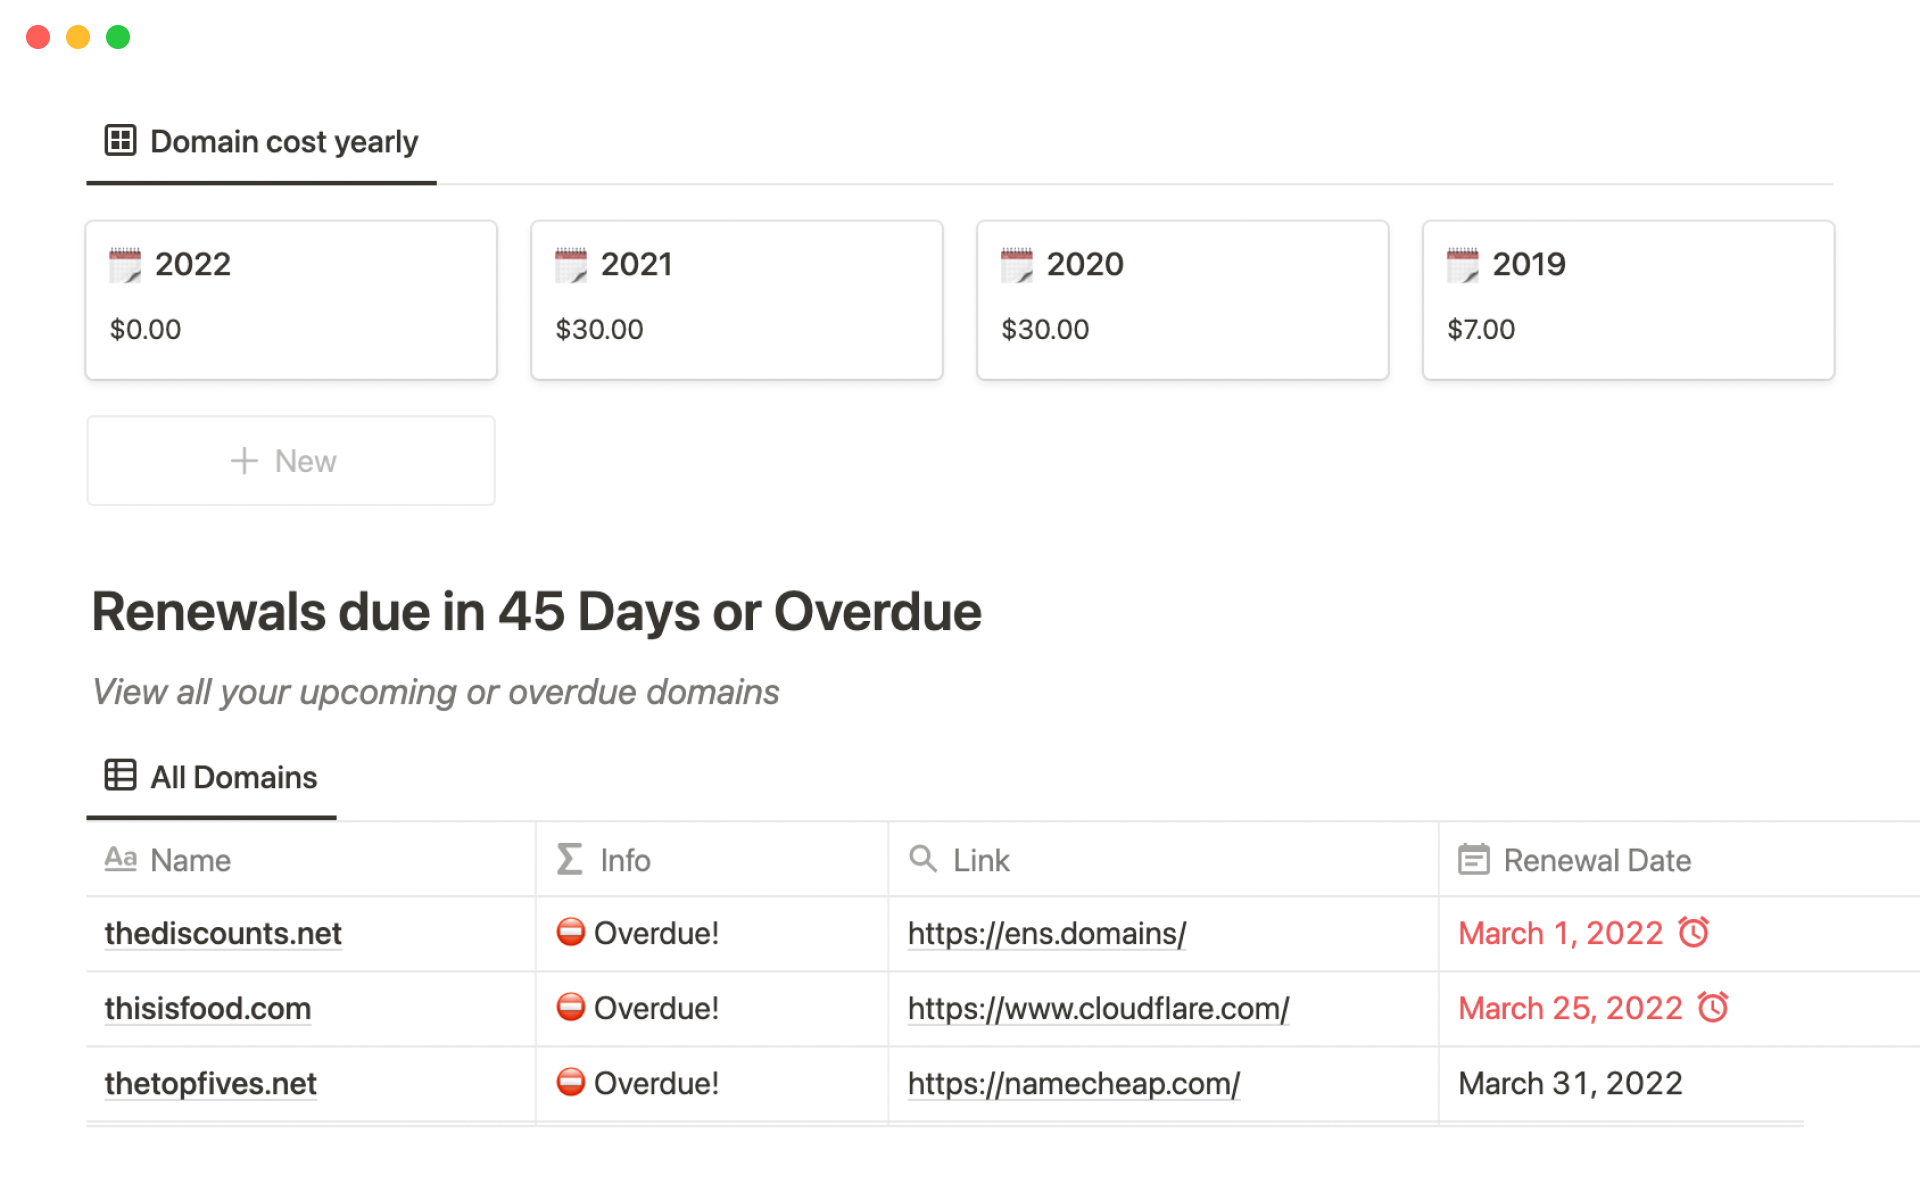Image resolution: width=1920 pixels, height=1200 pixels.
Task: Open Renewal Date column header menu
Action: coord(1596,860)
